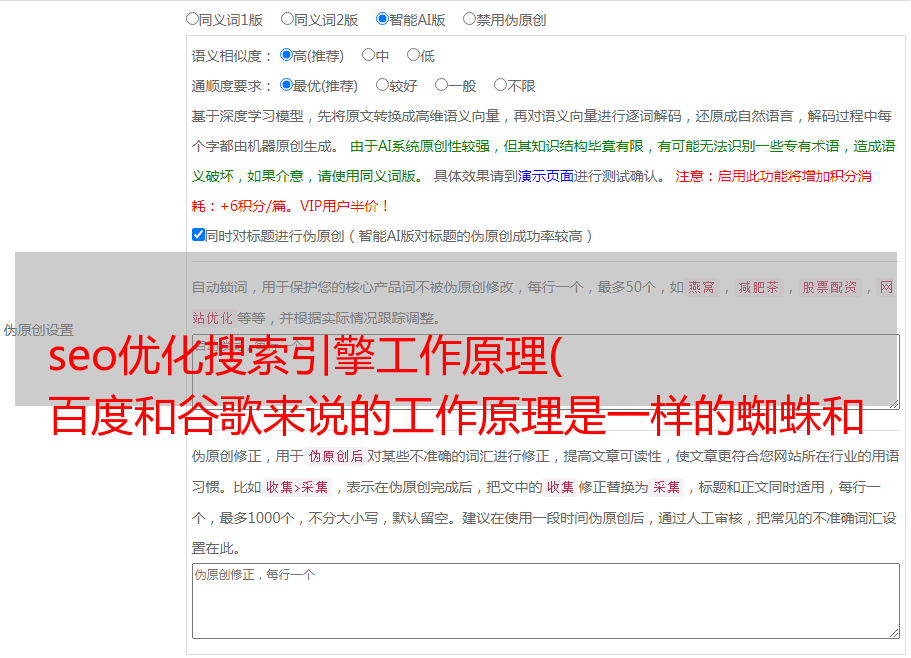The image size is (911, 658).
Task: Set 语义相似度 to 高(推荐)
Action: click(286, 55)
